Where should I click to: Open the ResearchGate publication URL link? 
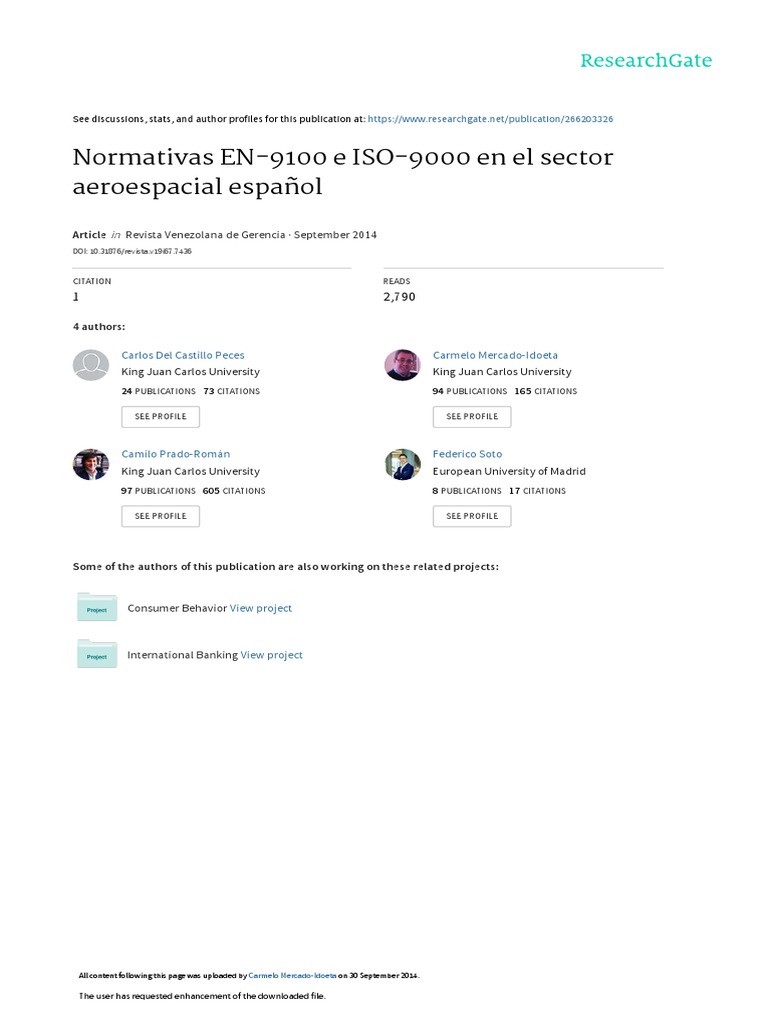[490, 119]
